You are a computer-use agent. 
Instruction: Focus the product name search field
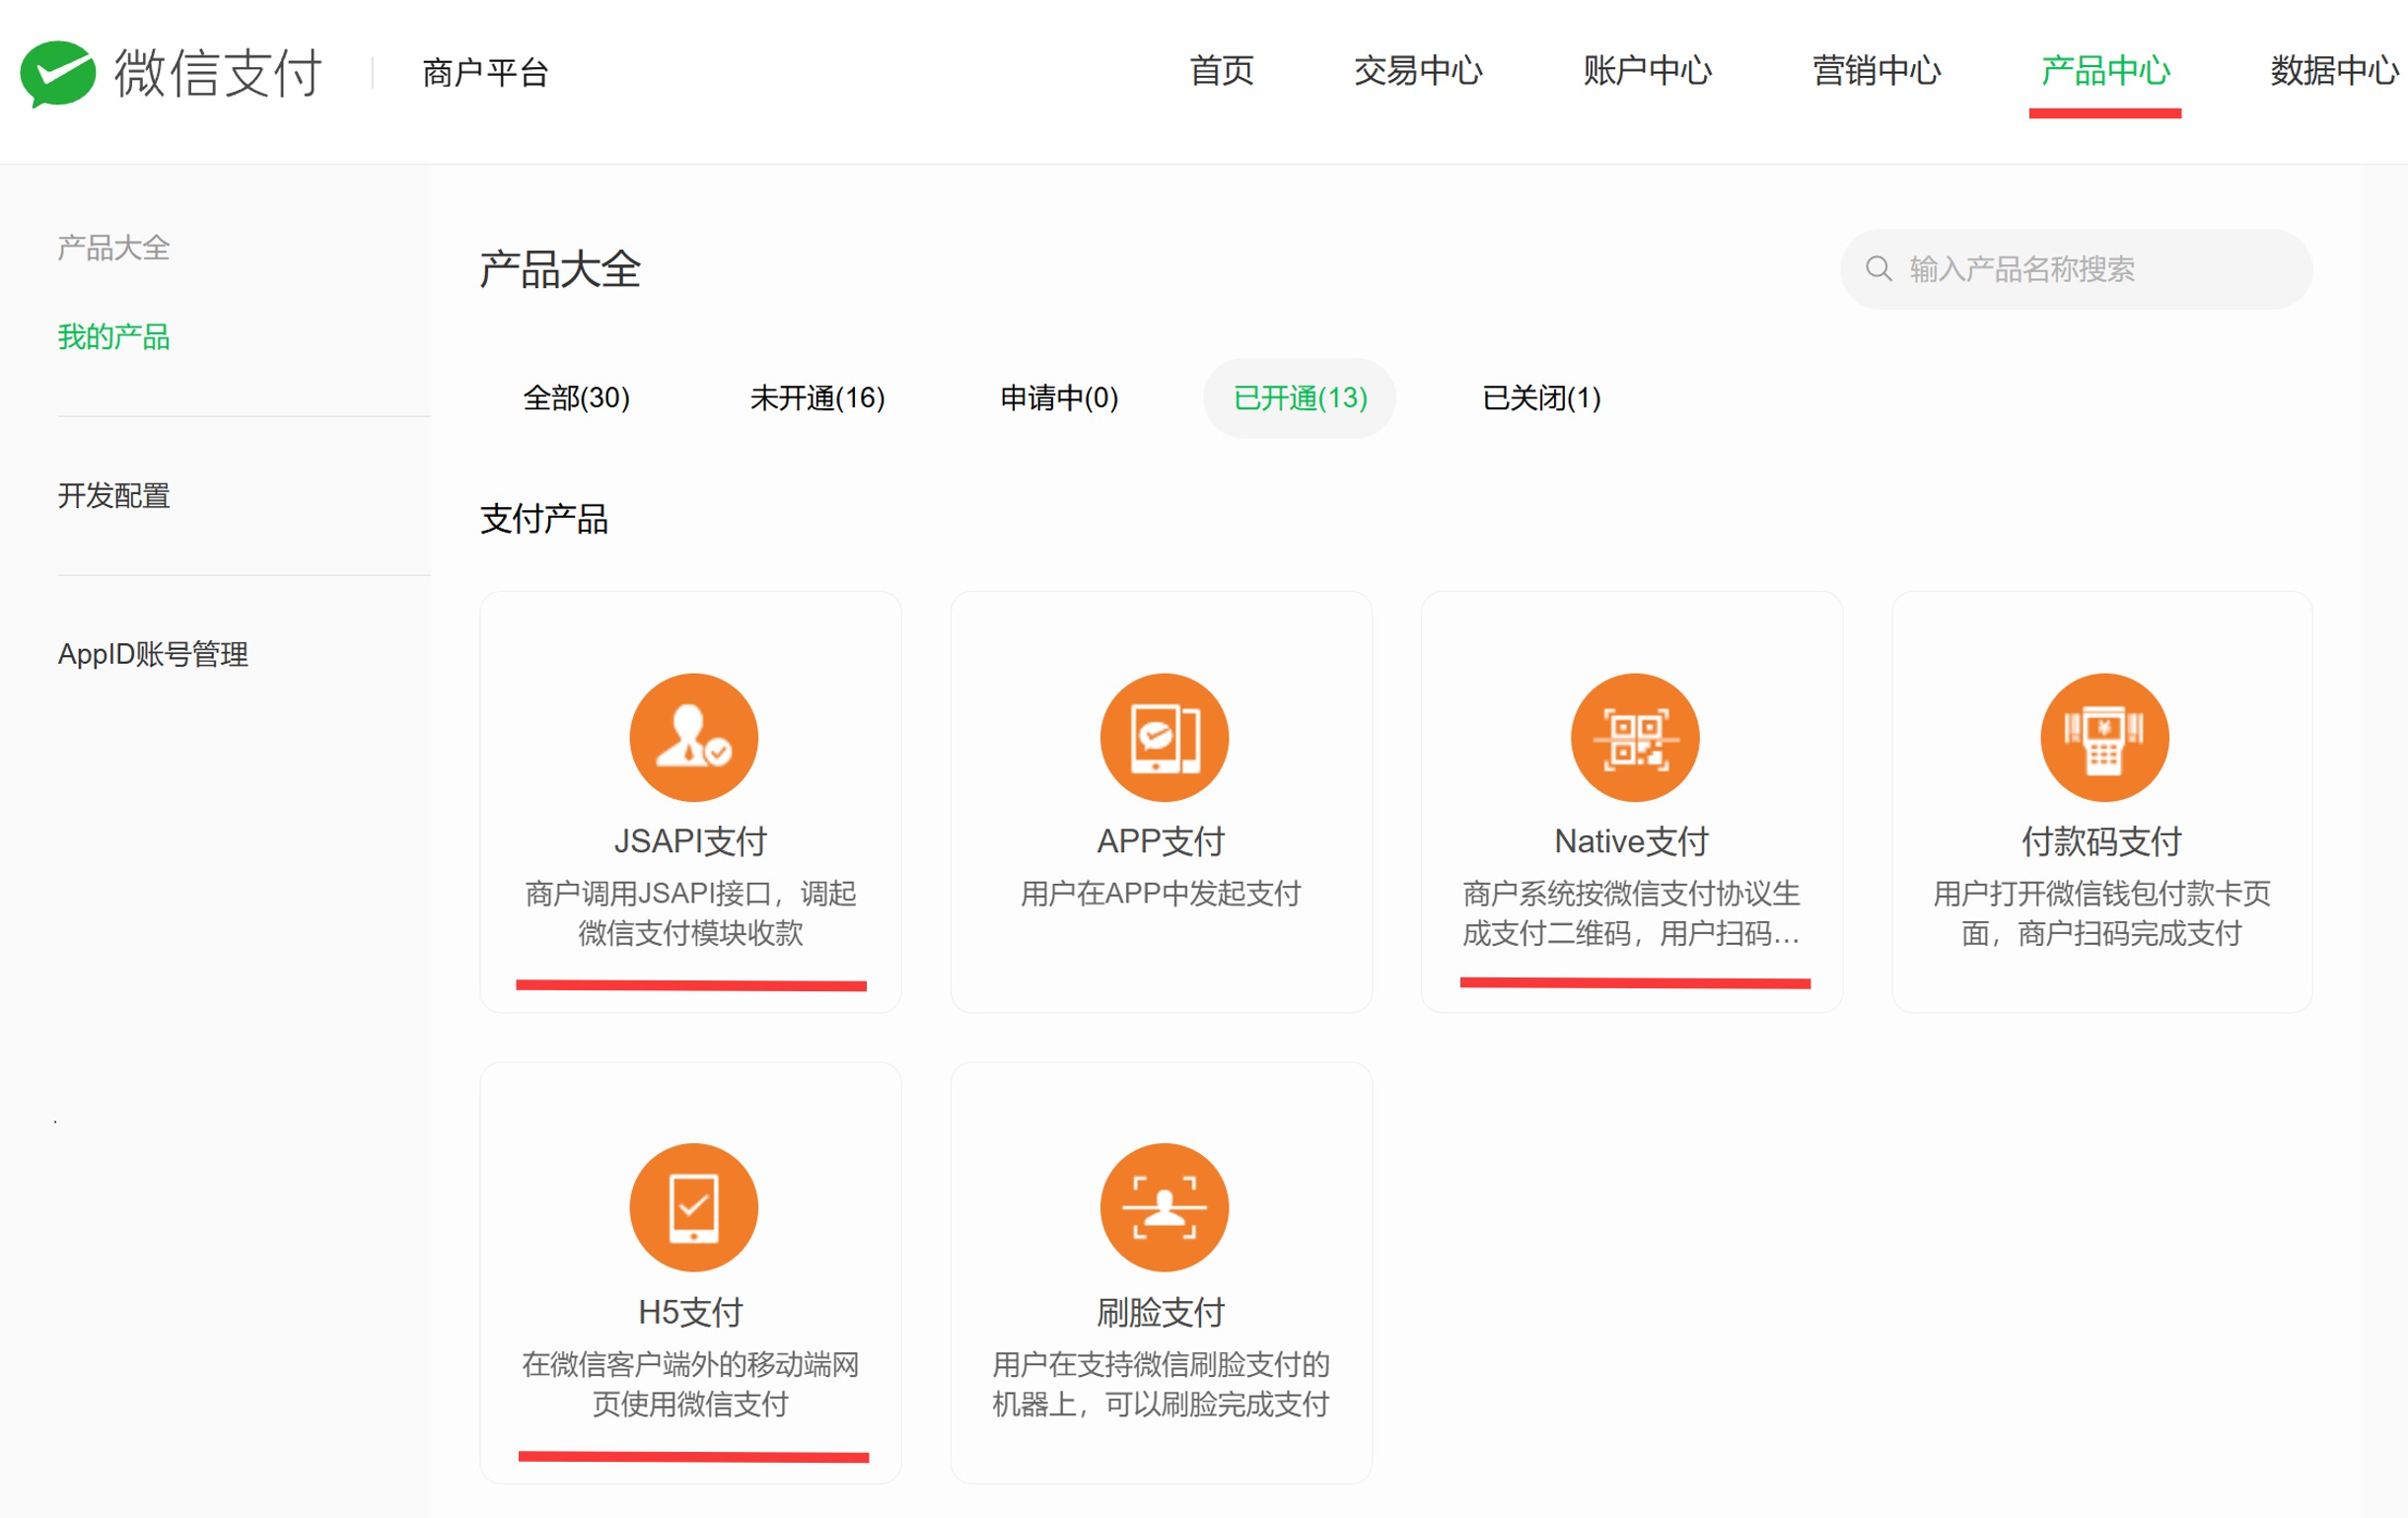pos(2090,269)
